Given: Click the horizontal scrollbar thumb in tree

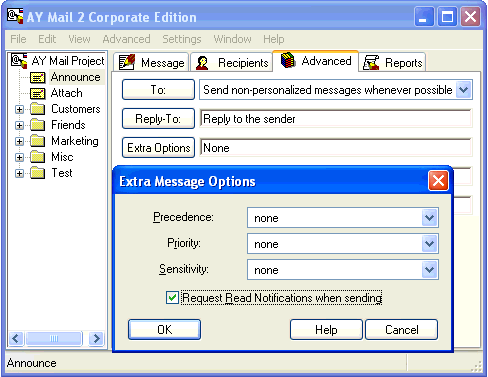Looking at the screenshot, I should pyautogui.click(x=54, y=338).
